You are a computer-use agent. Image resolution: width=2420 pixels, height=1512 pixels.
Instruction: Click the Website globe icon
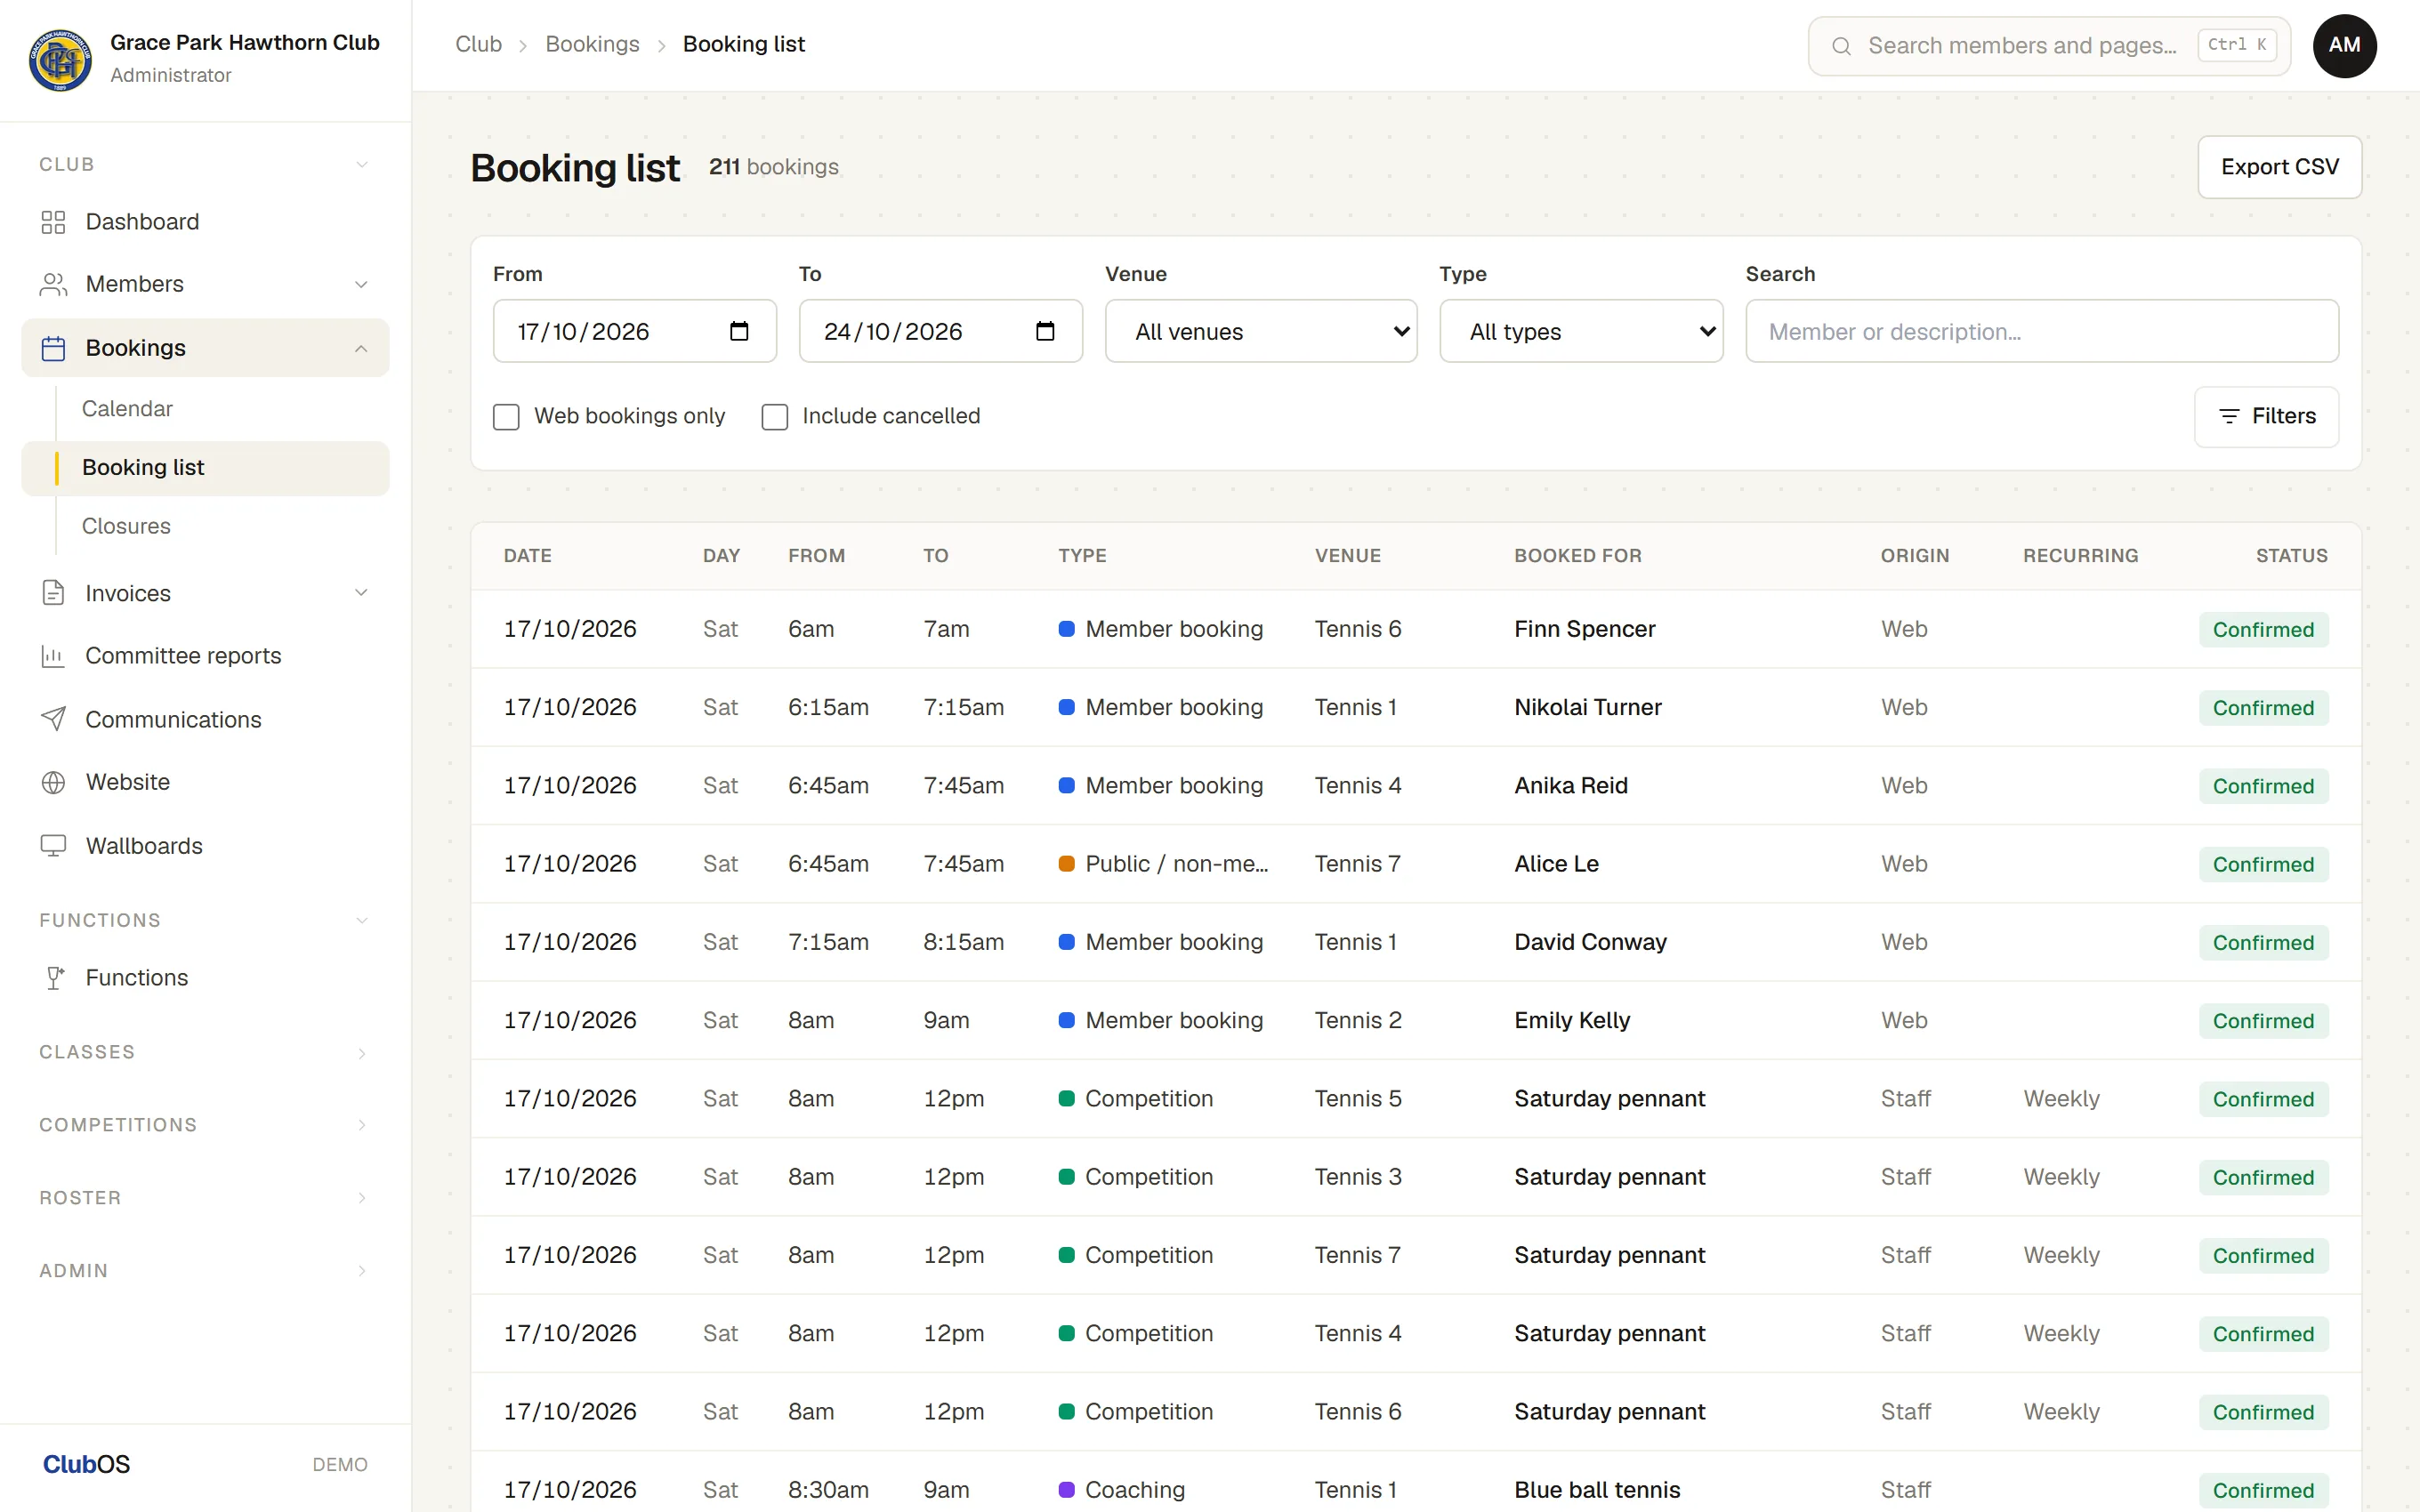[x=53, y=782]
